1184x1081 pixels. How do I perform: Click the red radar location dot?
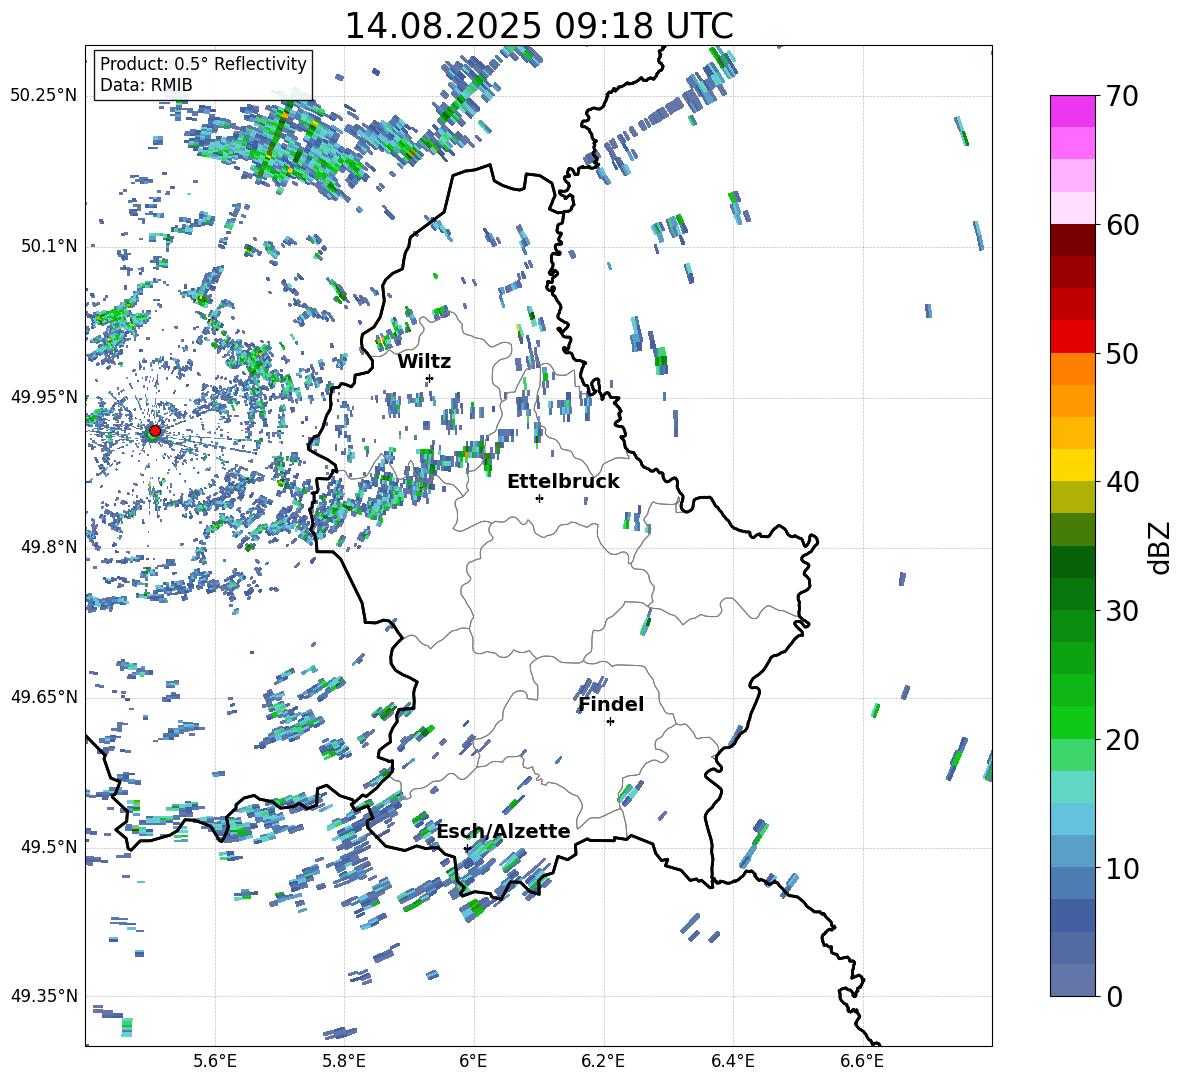click(155, 431)
